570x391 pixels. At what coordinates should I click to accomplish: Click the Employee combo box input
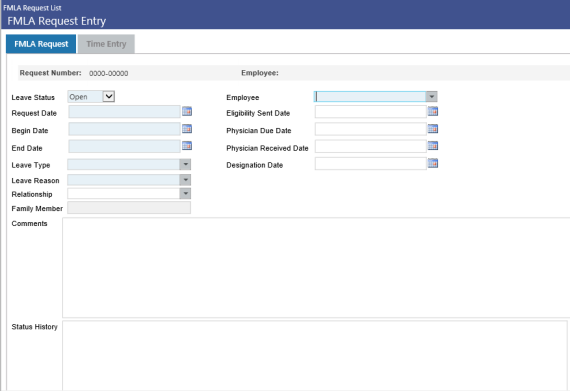[x=370, y=97]
